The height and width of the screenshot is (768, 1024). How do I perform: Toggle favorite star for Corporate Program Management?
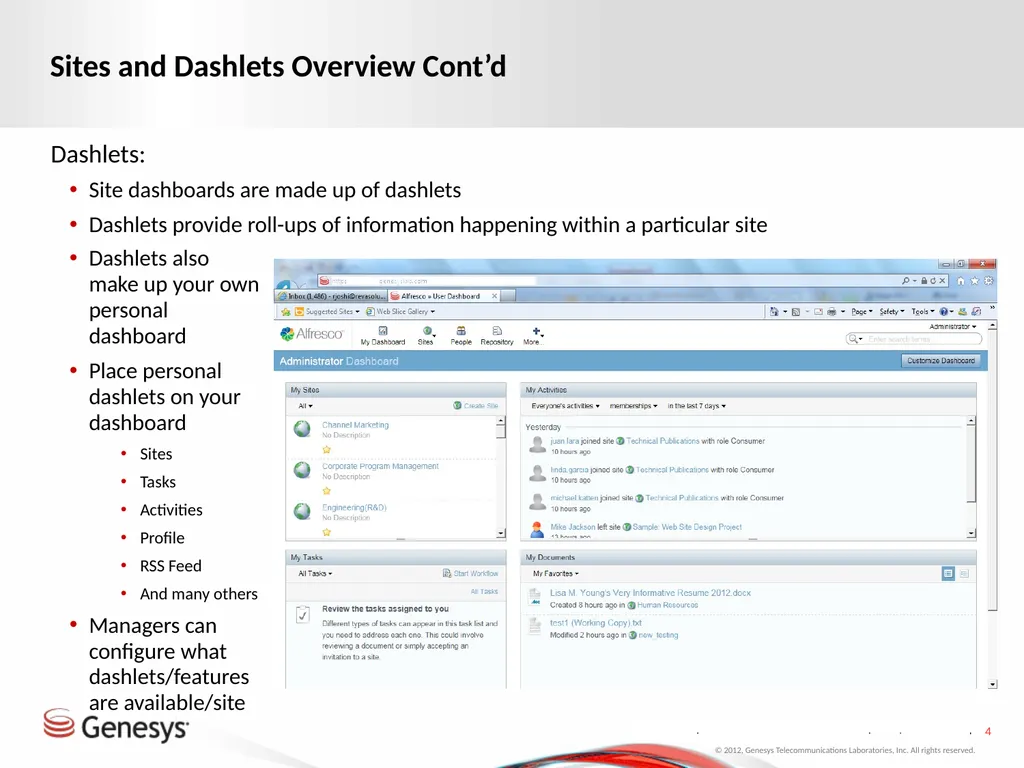pos(327,490)
